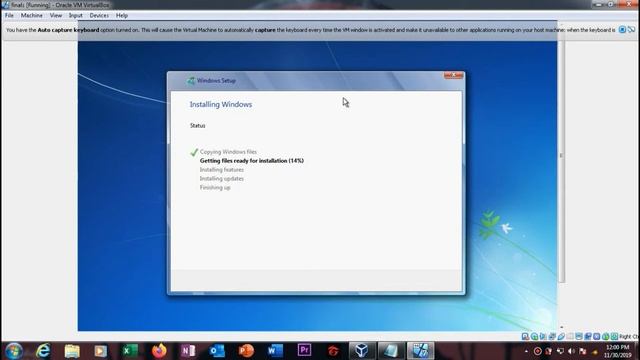Click the shared folders status icon
This screenshot has width=640, height=360.
(x=570, y=336)
